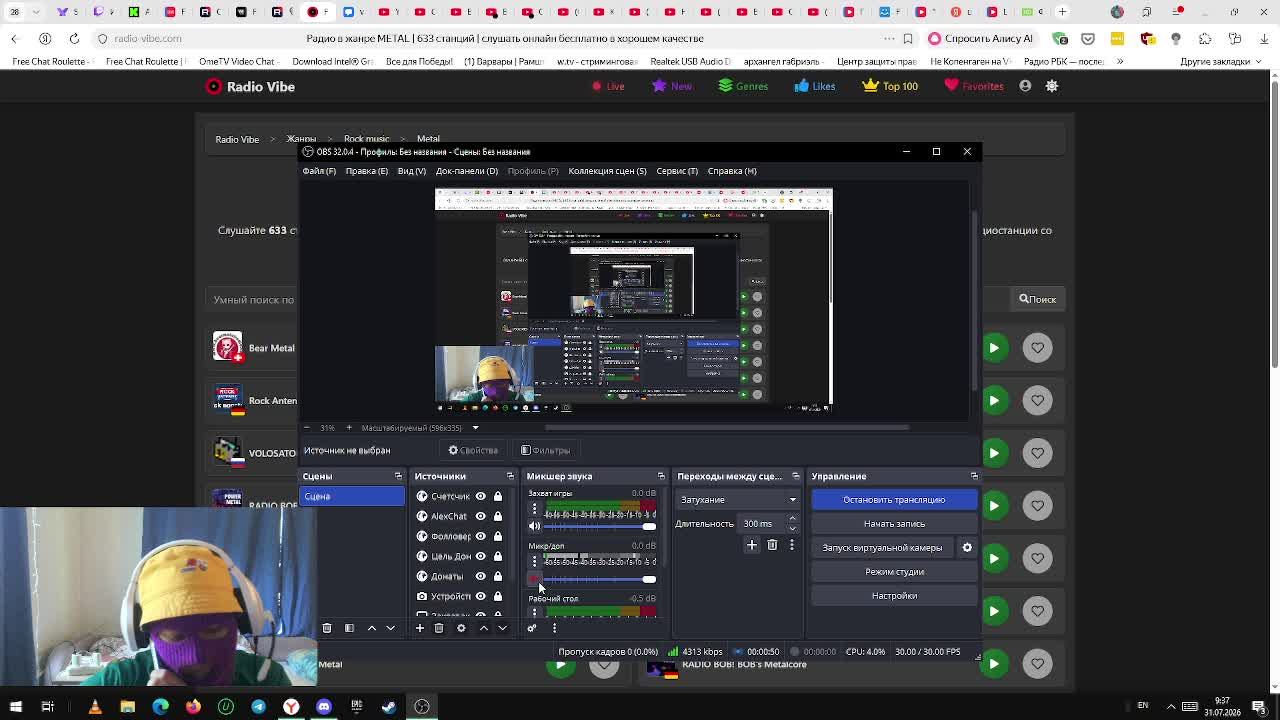Viewport: 1280px width, 720px height.
Task: Add a transition with plus icon
Action: [752, 545]
